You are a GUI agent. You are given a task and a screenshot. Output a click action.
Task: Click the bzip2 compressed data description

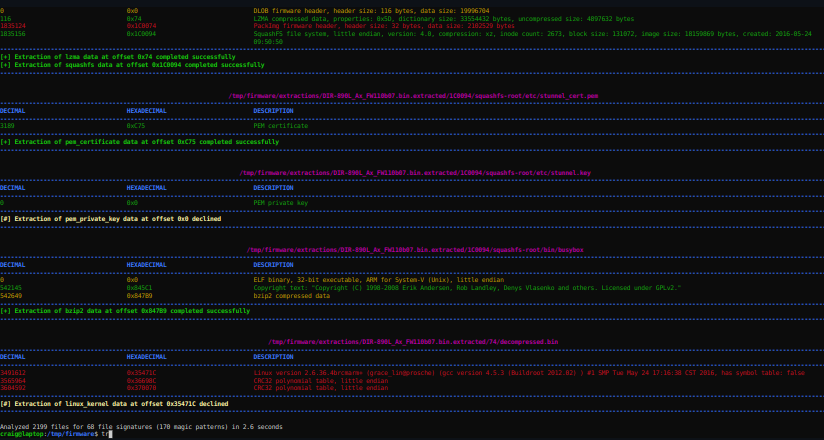[292, 295]
